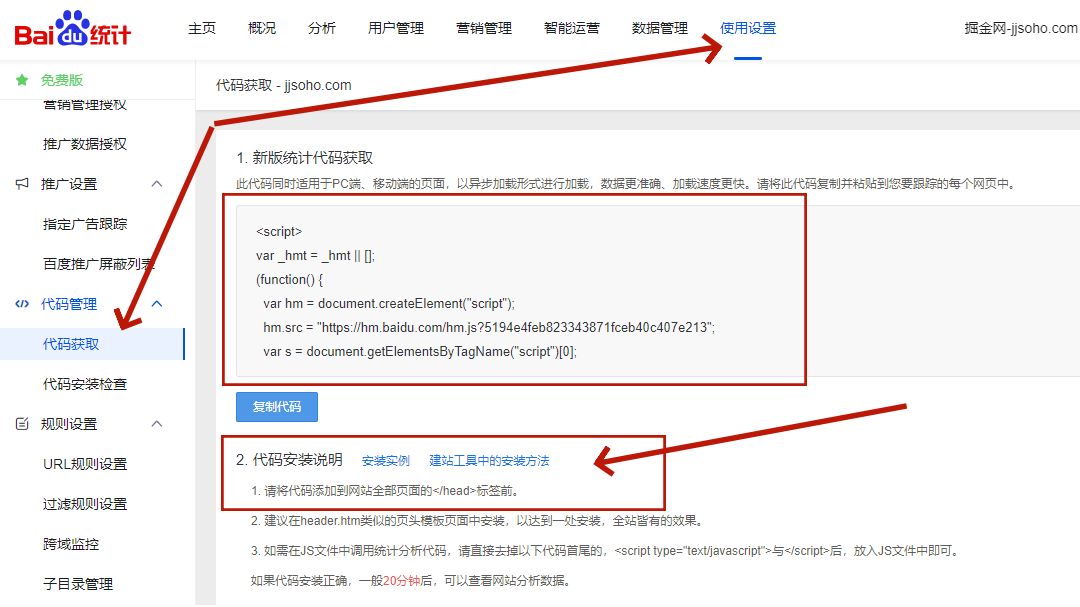Select the 智能运营 tab
The width and height of the screenshot is (1080, 607).
[572, 28]
